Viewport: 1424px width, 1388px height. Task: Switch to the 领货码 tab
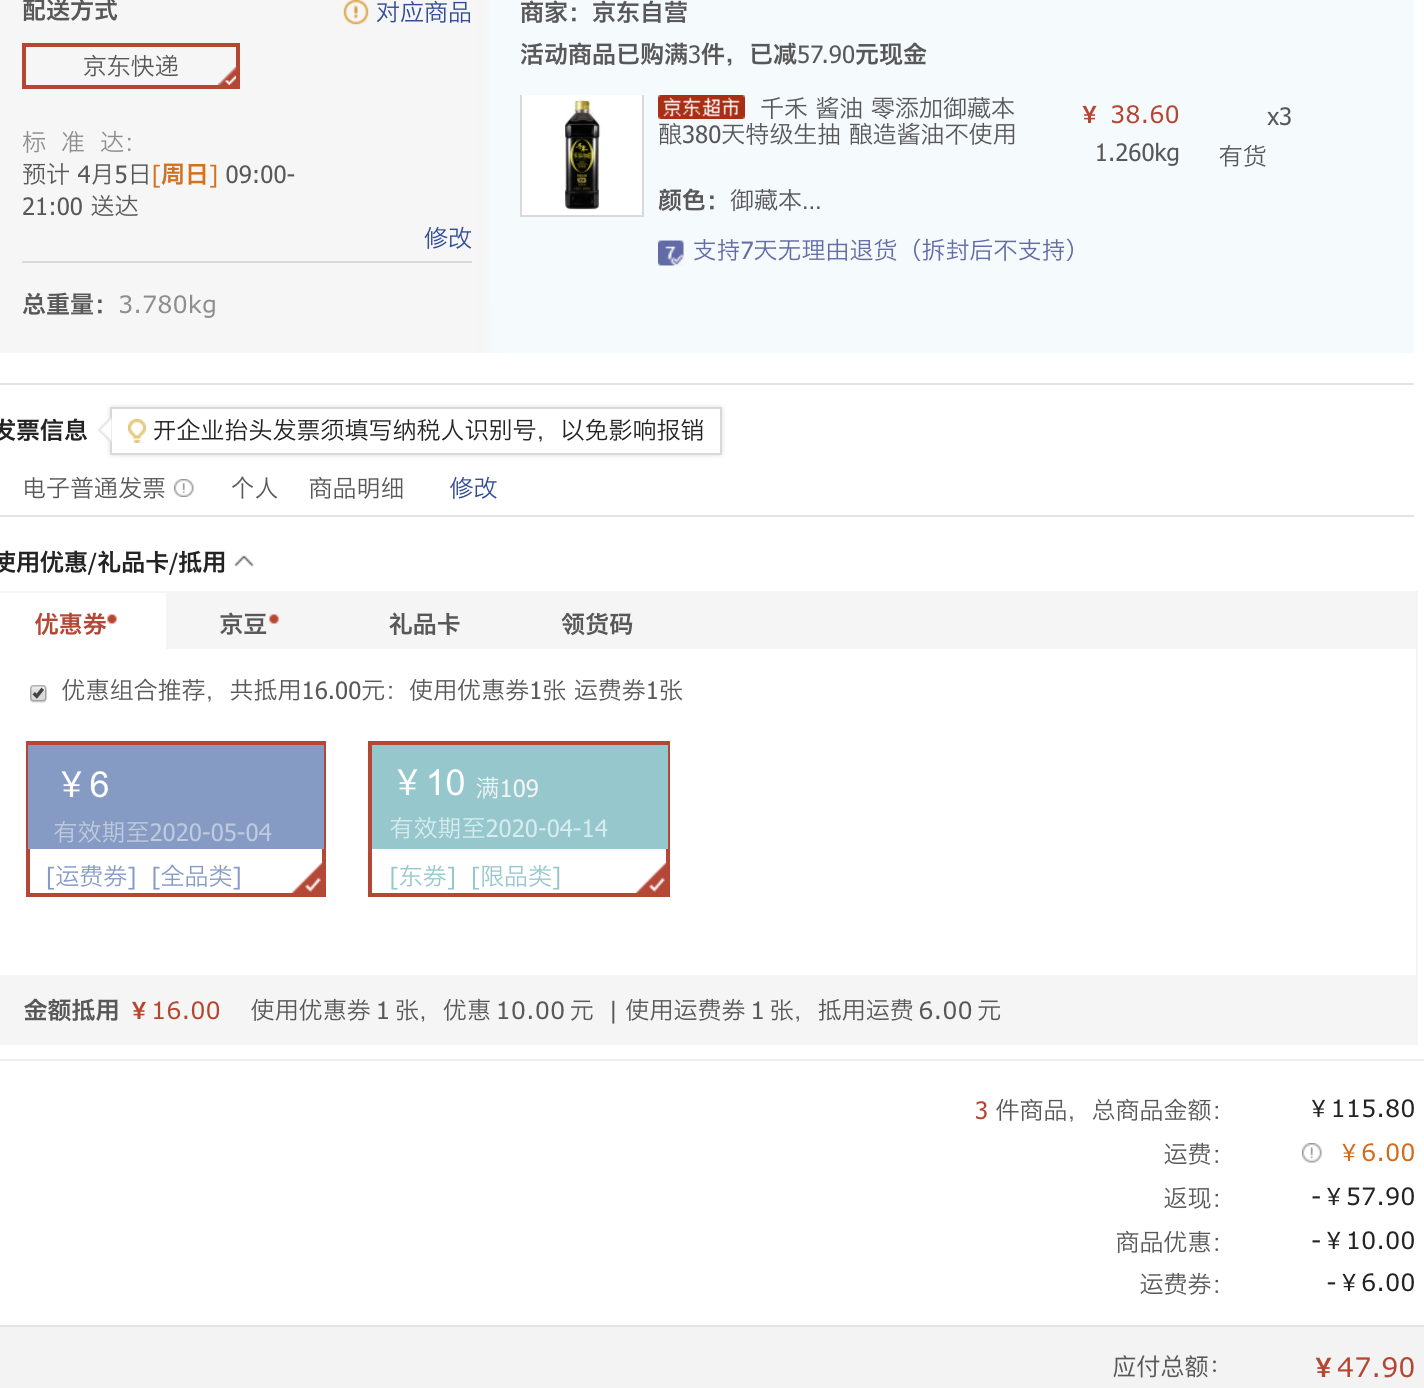597,624
